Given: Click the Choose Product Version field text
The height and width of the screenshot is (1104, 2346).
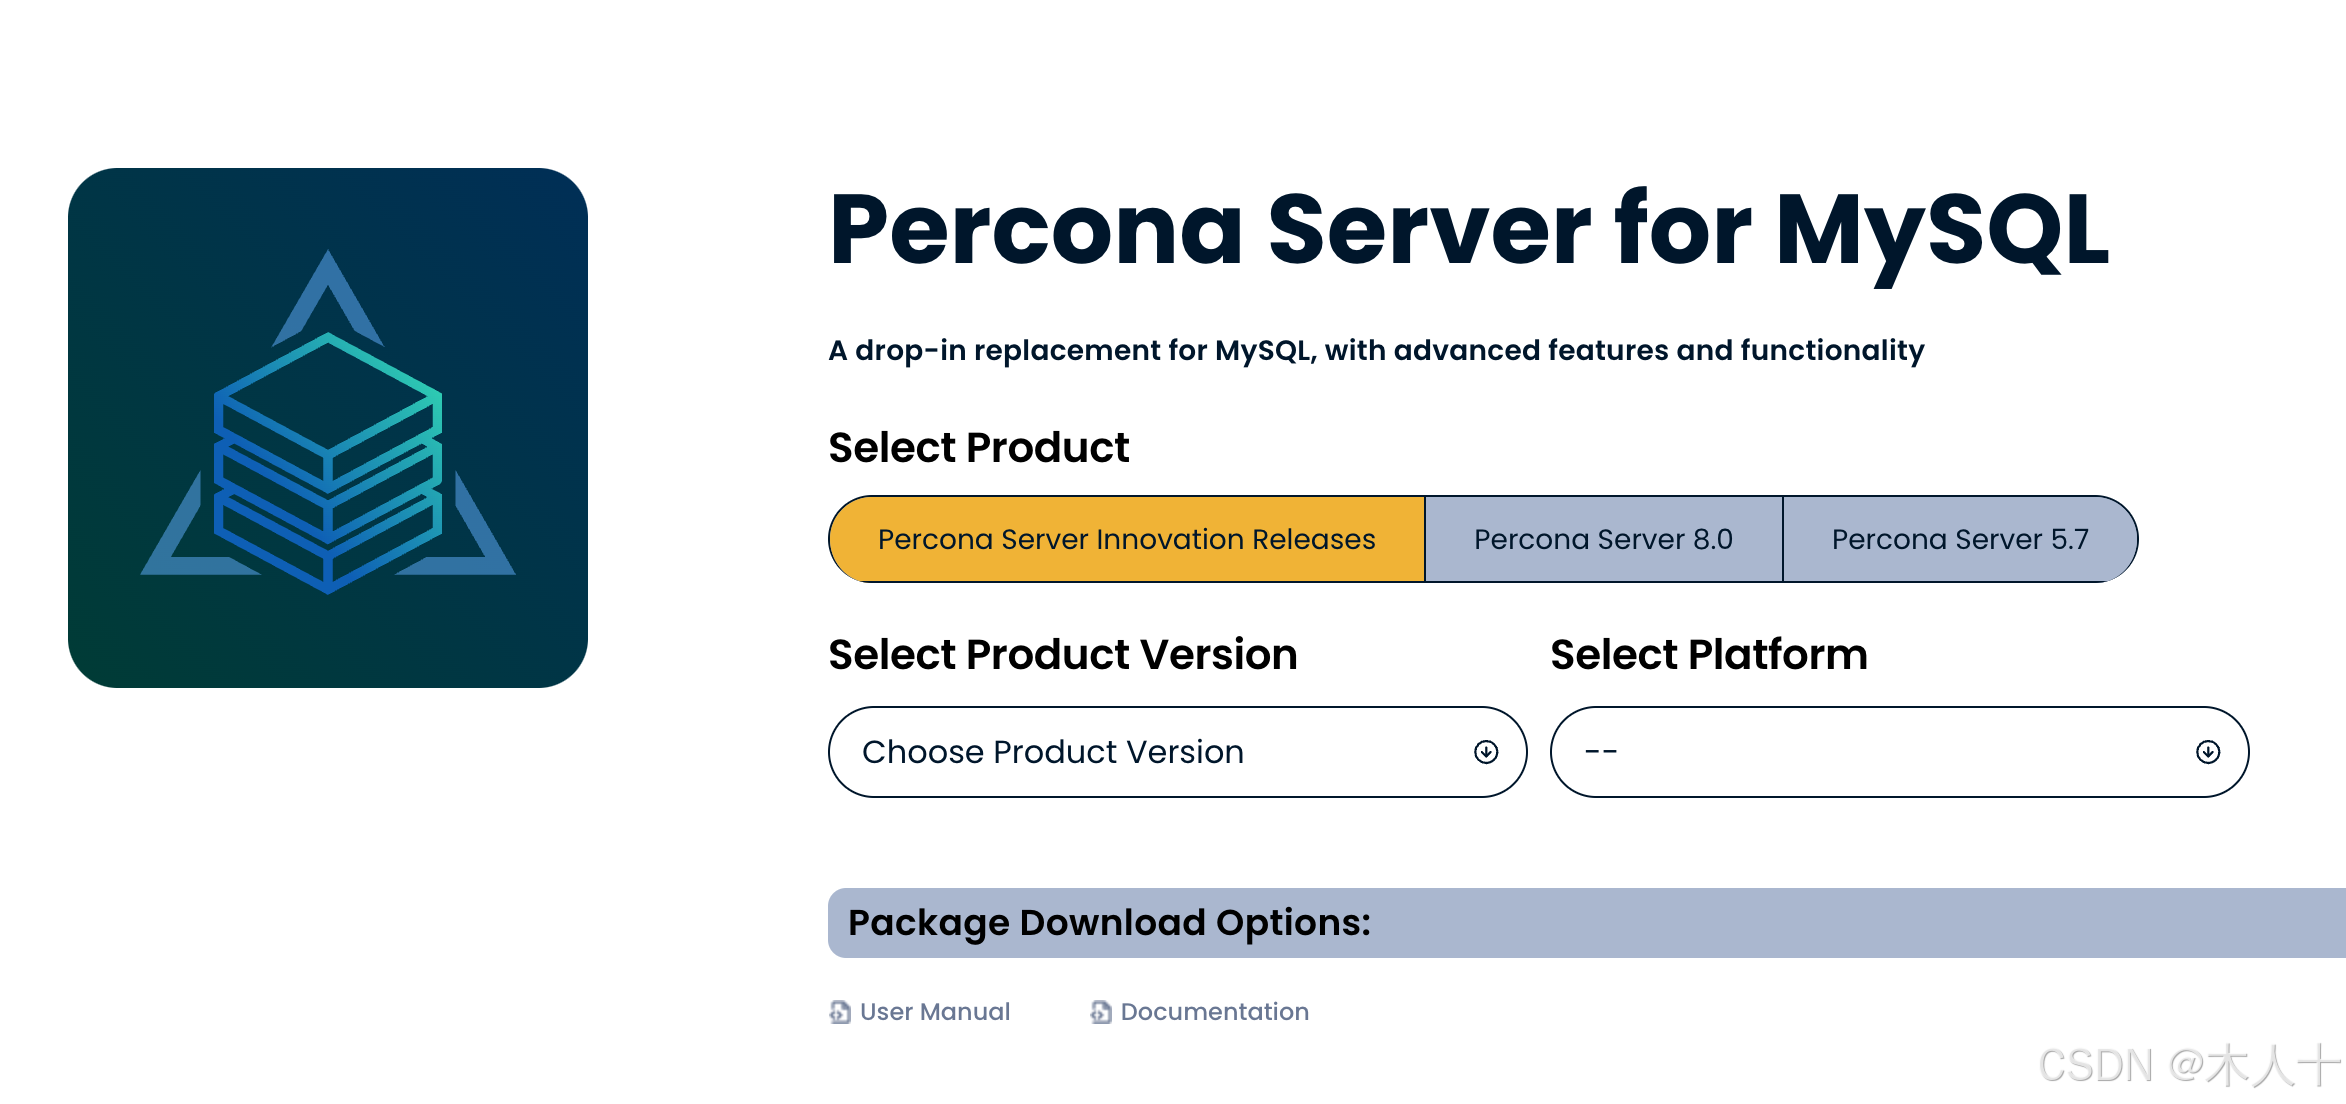Looking at the screenshot, I should pos(1054,752).
